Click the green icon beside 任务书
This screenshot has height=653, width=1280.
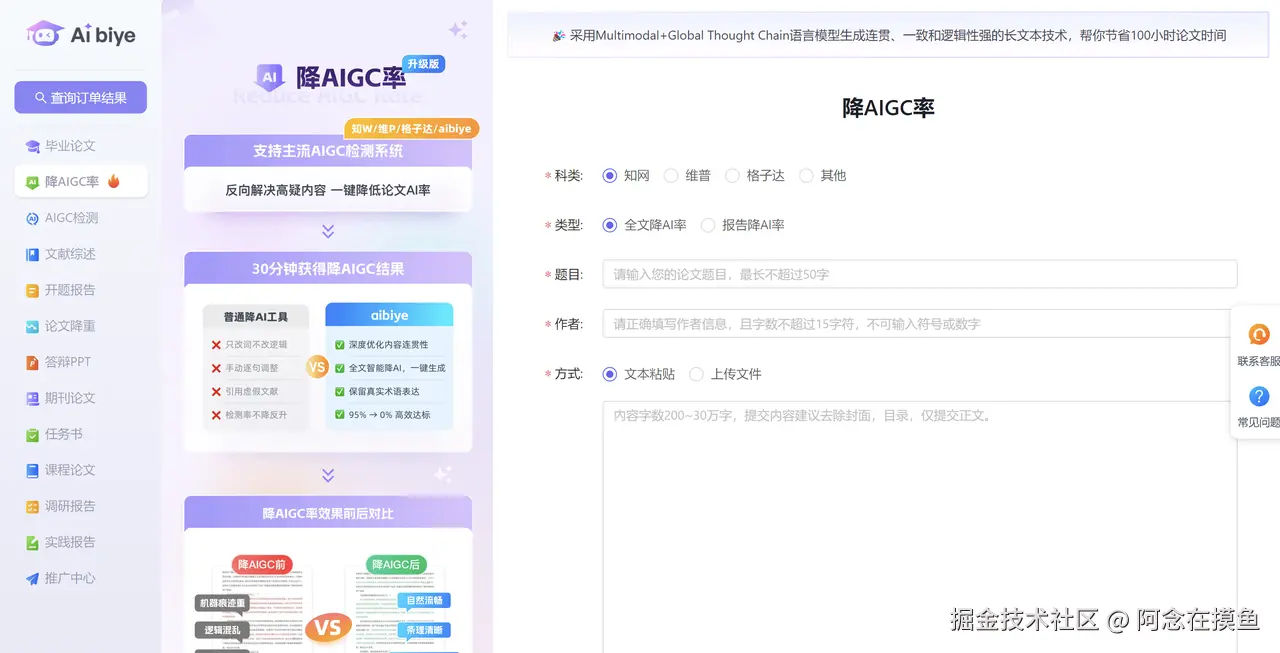coord(33,434)
